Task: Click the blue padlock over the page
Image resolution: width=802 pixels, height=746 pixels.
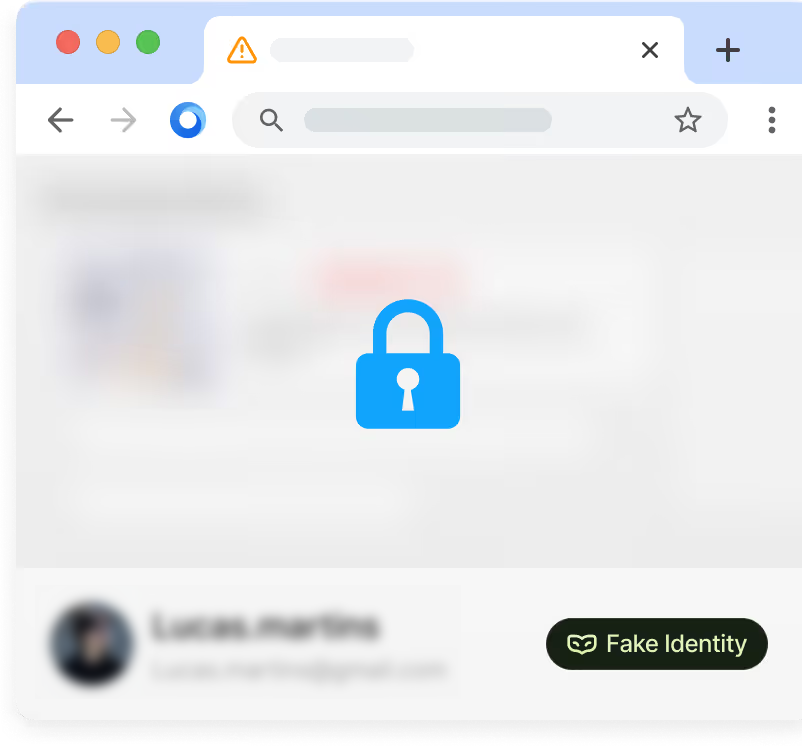Action: [408, 364]
